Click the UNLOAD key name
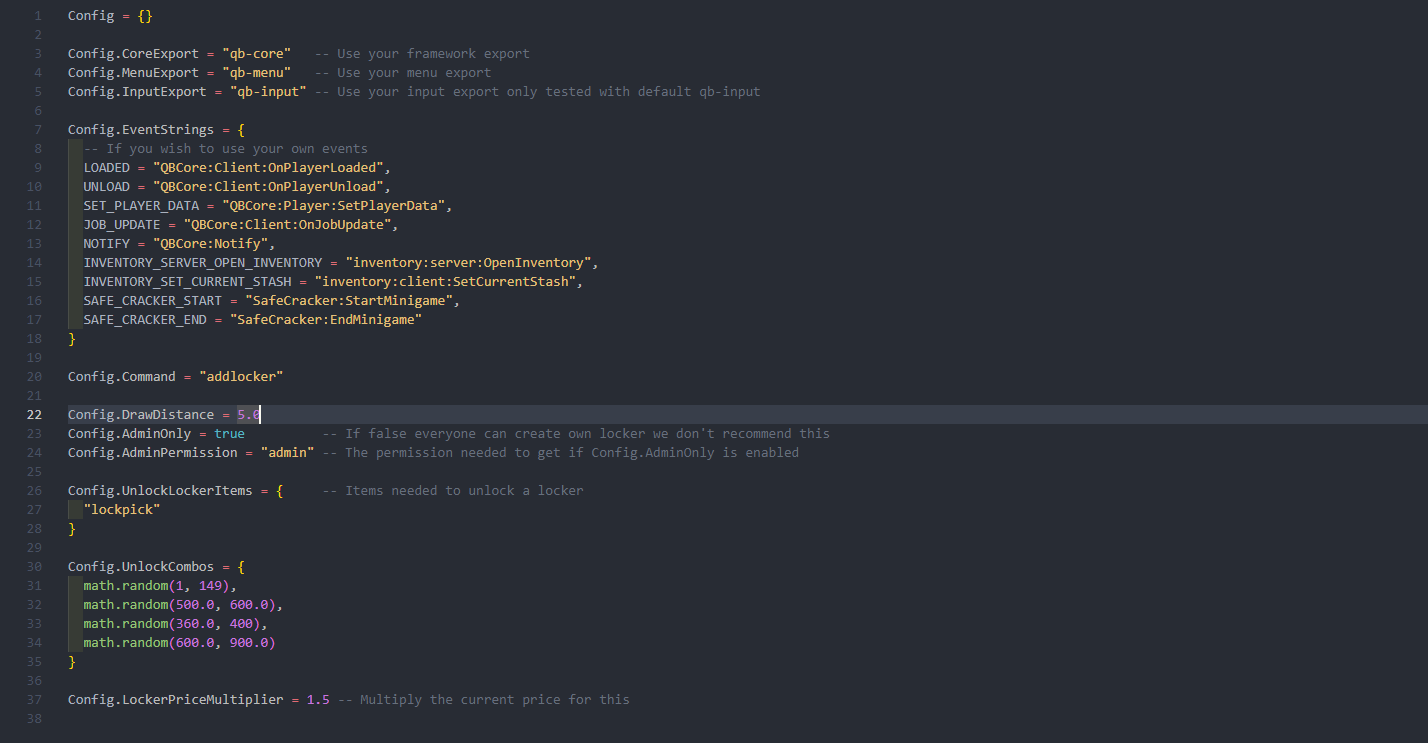Viewport: 1428px width, 743px height. click(107, 187)
